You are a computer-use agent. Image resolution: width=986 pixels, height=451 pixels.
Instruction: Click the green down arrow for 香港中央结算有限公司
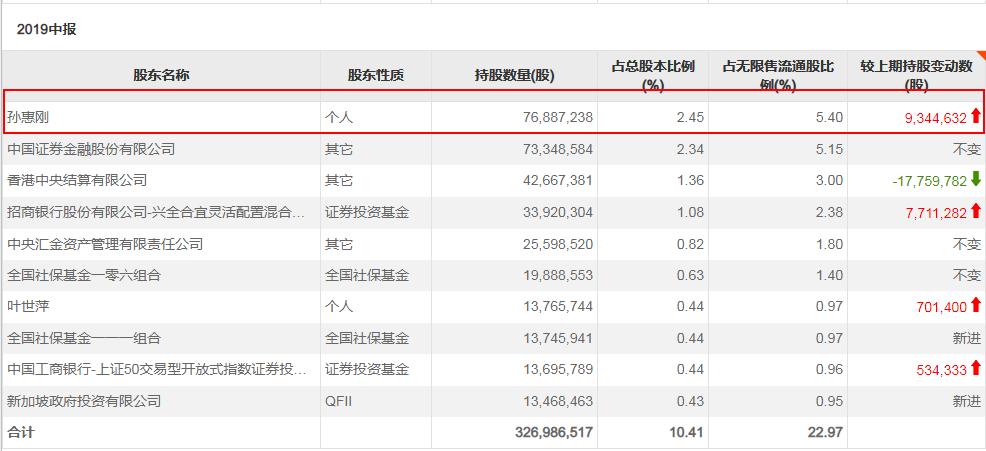click(975, 180)
